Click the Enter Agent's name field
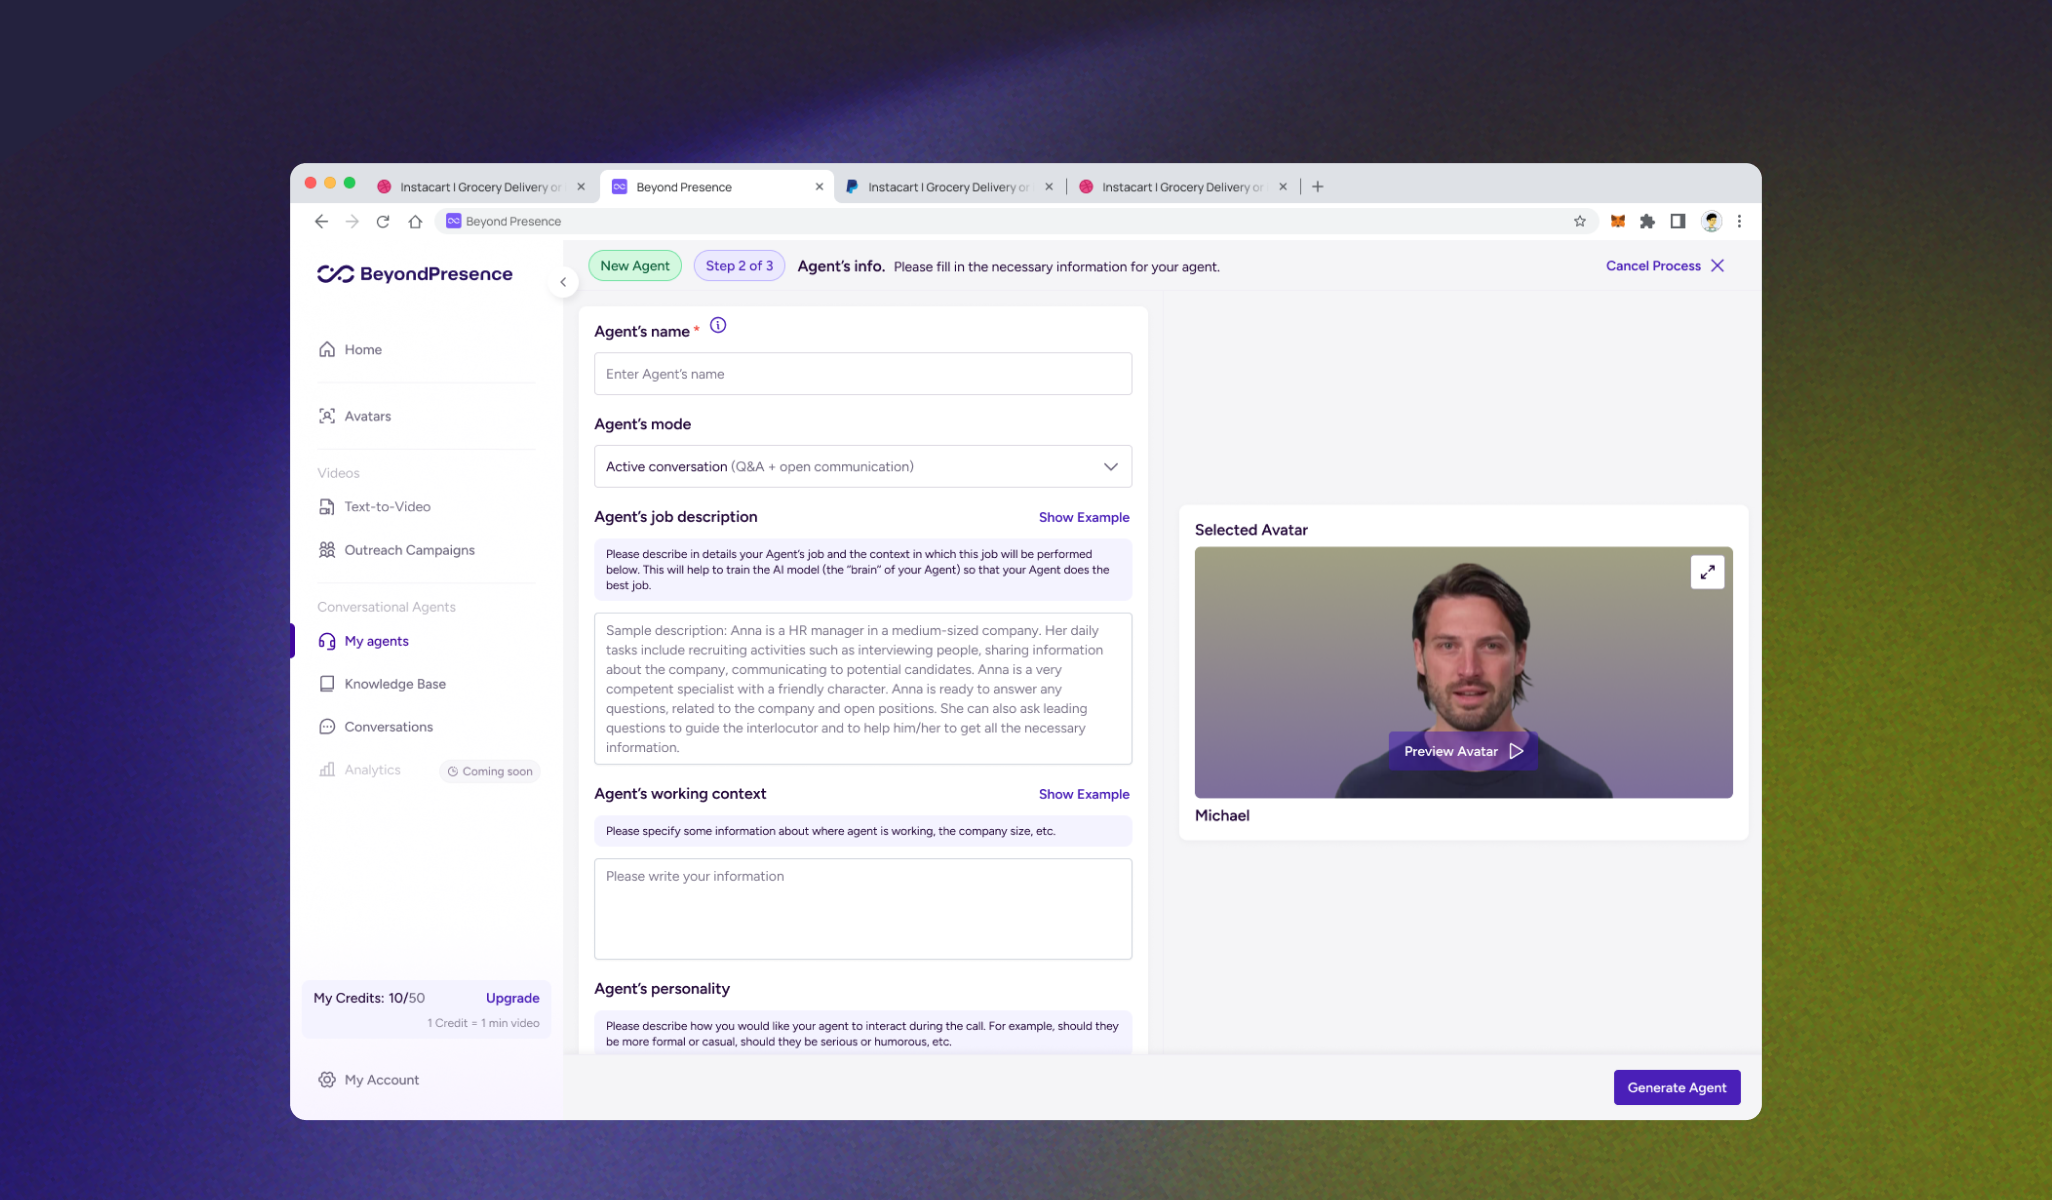This screenshot has height=1200, width=2052. (862, 374)
